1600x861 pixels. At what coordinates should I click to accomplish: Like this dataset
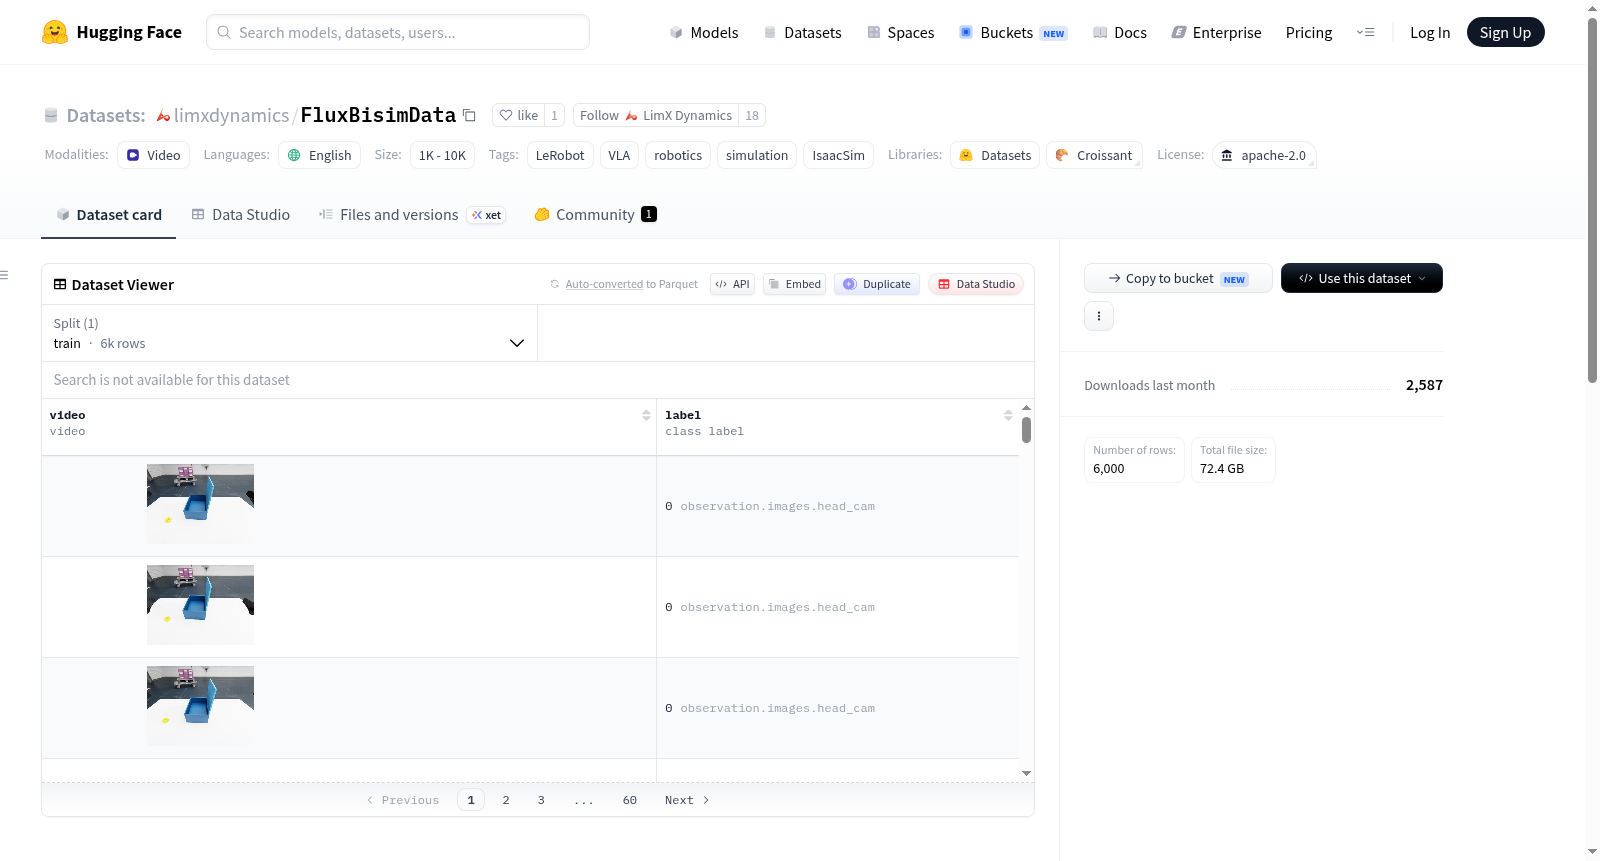(x=519, y=115)
